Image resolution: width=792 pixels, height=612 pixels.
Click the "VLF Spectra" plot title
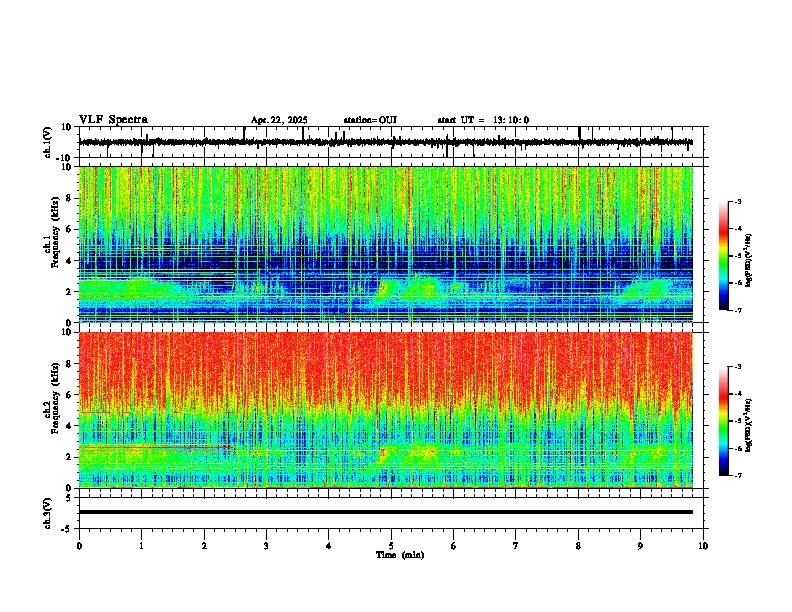tap(113, 120)
